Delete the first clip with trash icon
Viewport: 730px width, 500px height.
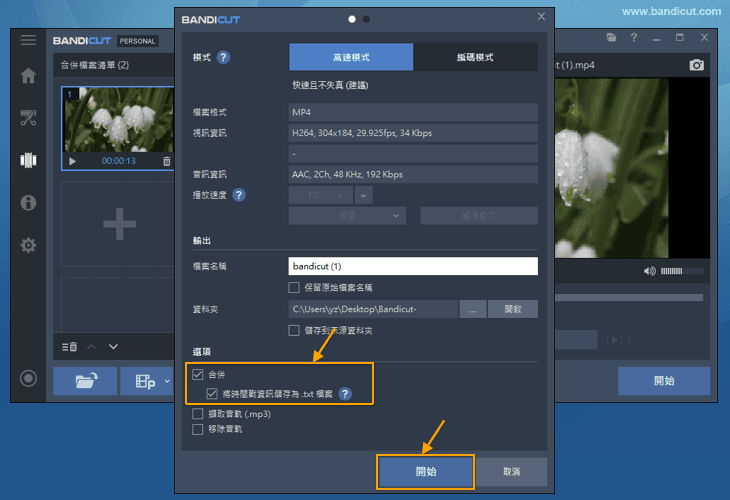[x=167, y=161]
